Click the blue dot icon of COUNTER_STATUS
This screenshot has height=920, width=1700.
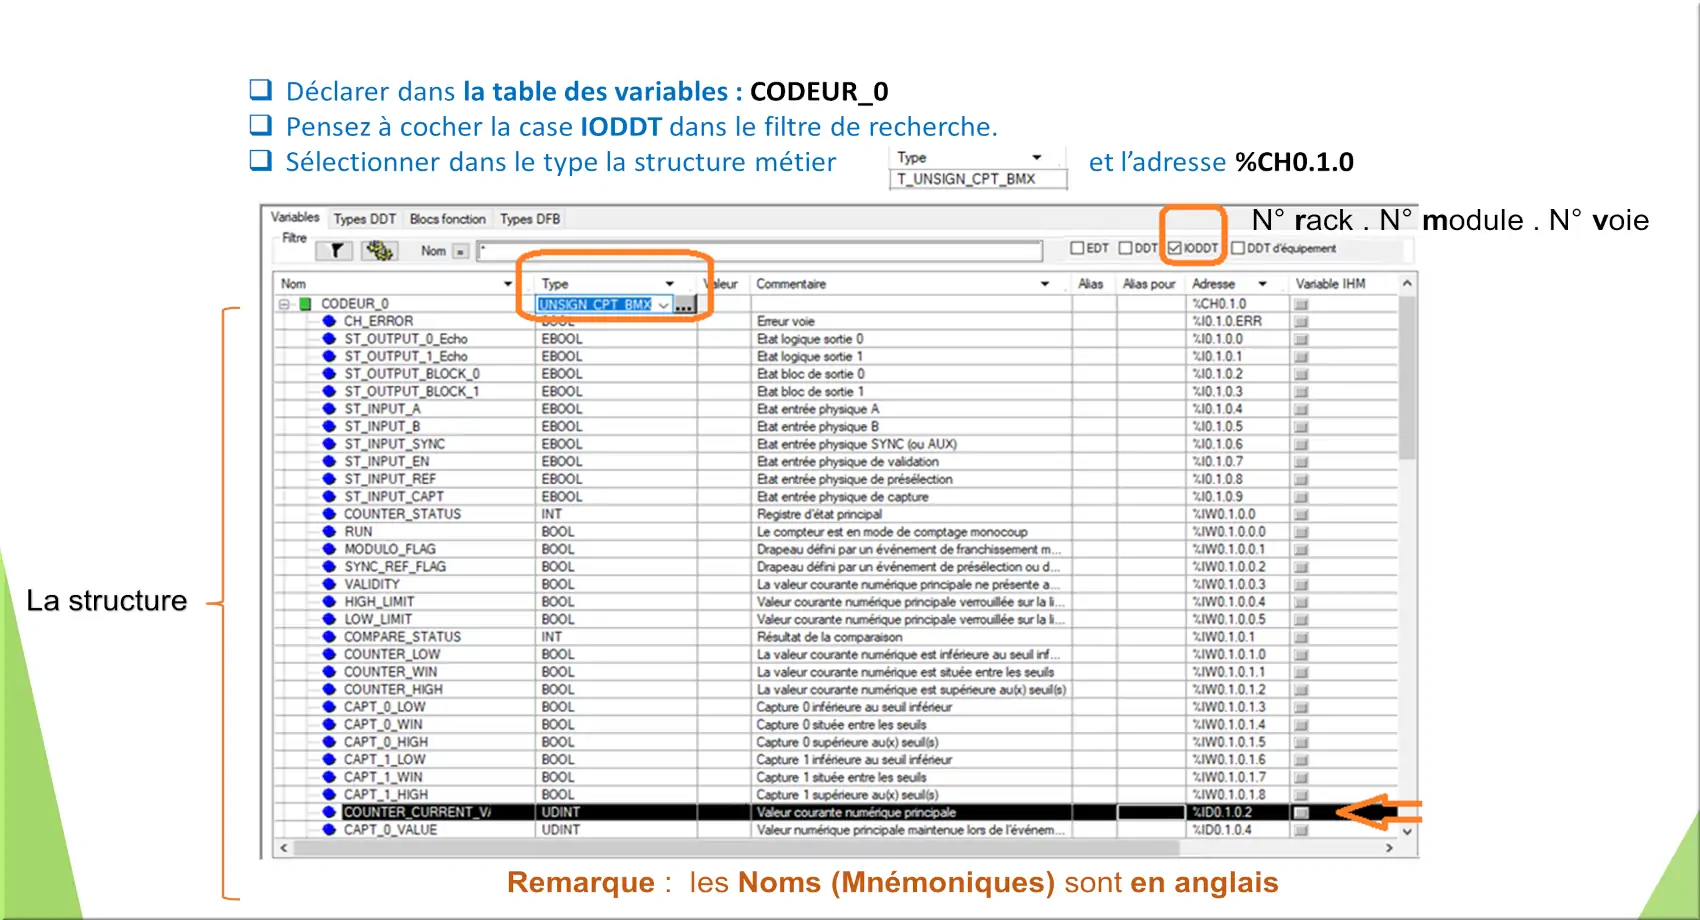pyautogui.click(x=328, y=514)
